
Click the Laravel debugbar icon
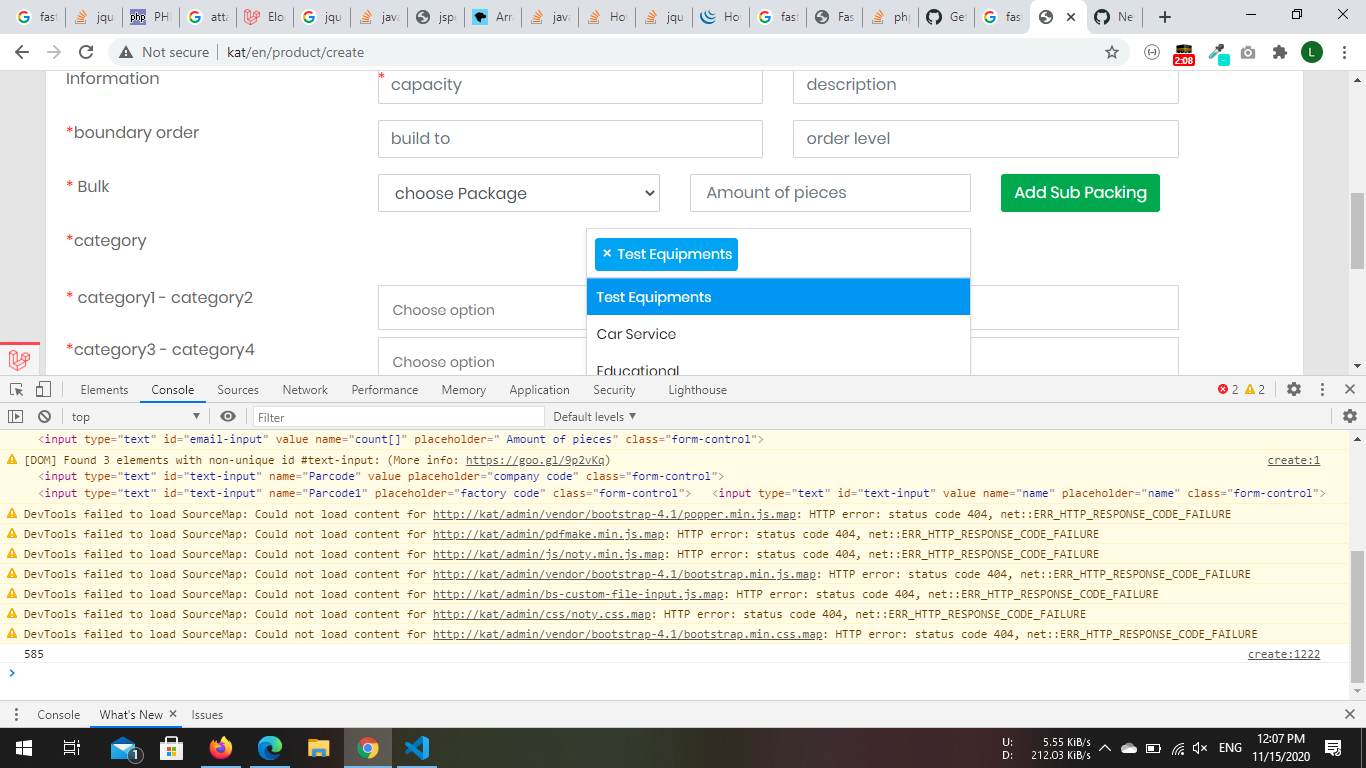click(19, 360)
